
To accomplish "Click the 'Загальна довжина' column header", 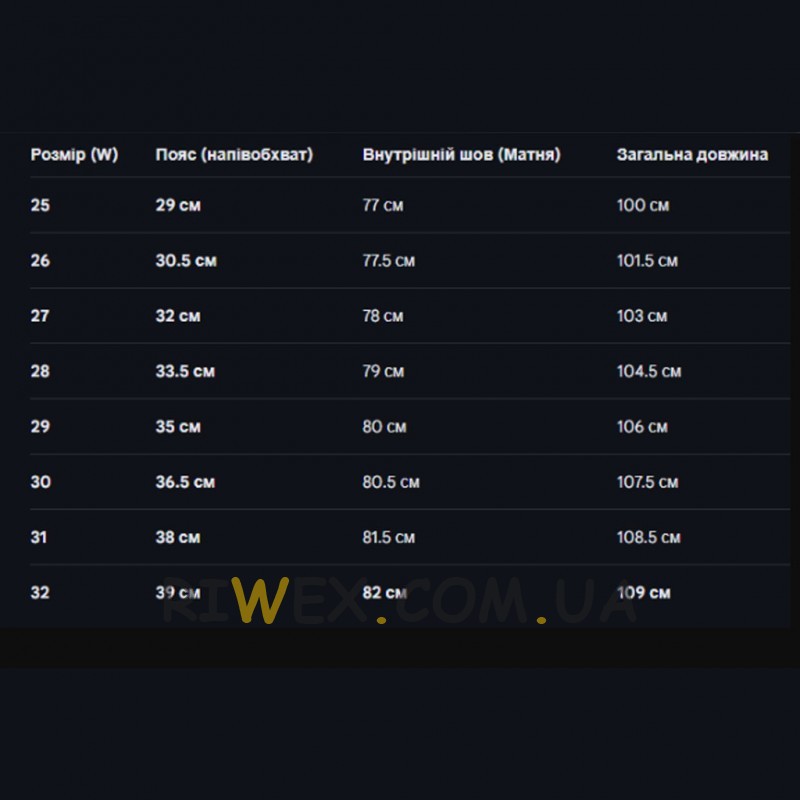I will (692, 155).
